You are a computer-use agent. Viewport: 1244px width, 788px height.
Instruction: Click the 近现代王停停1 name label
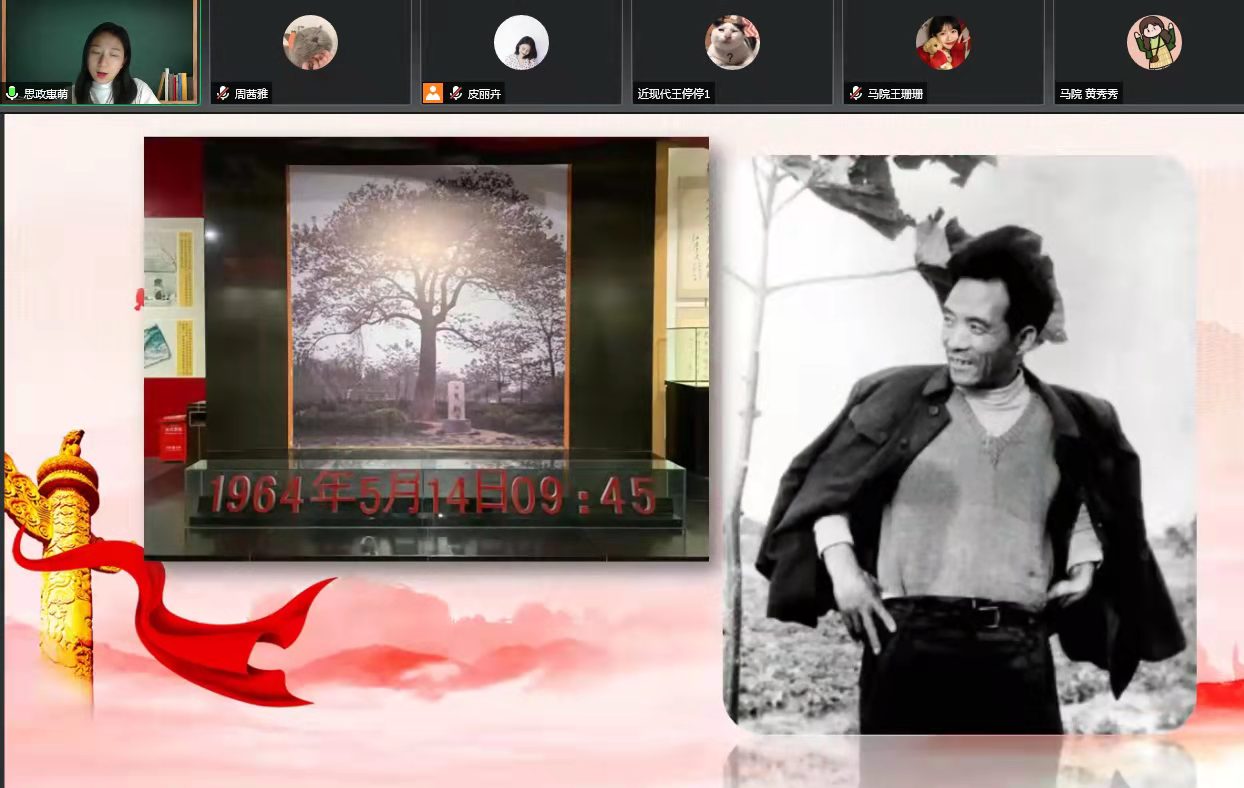[673, 94]
